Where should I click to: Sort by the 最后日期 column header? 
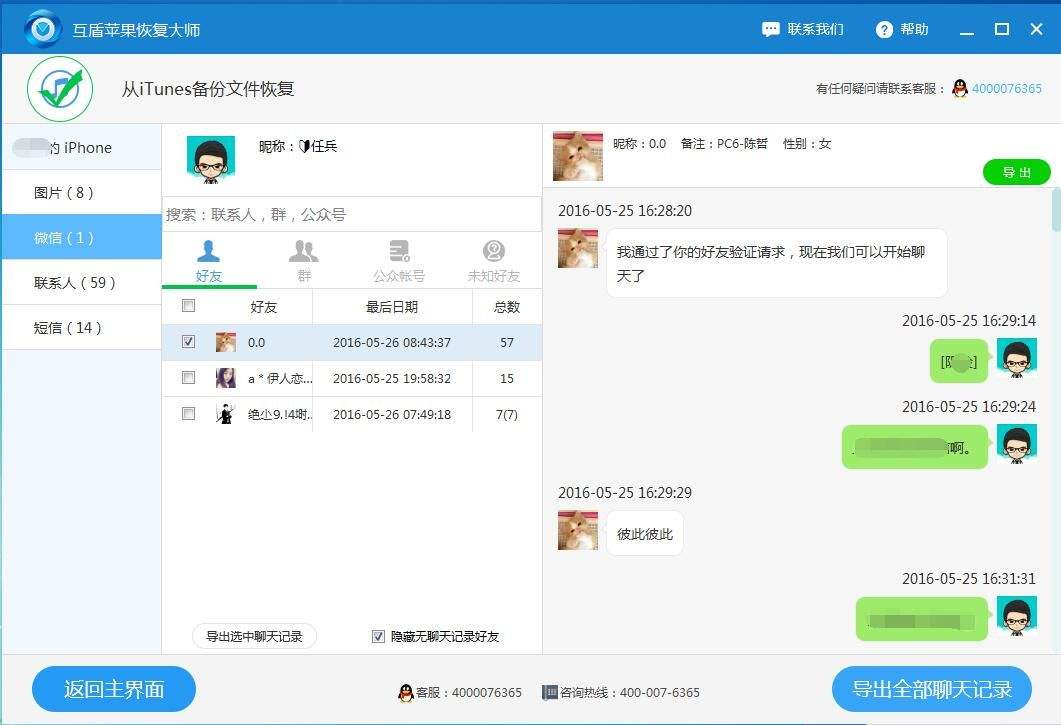(392, 307)
